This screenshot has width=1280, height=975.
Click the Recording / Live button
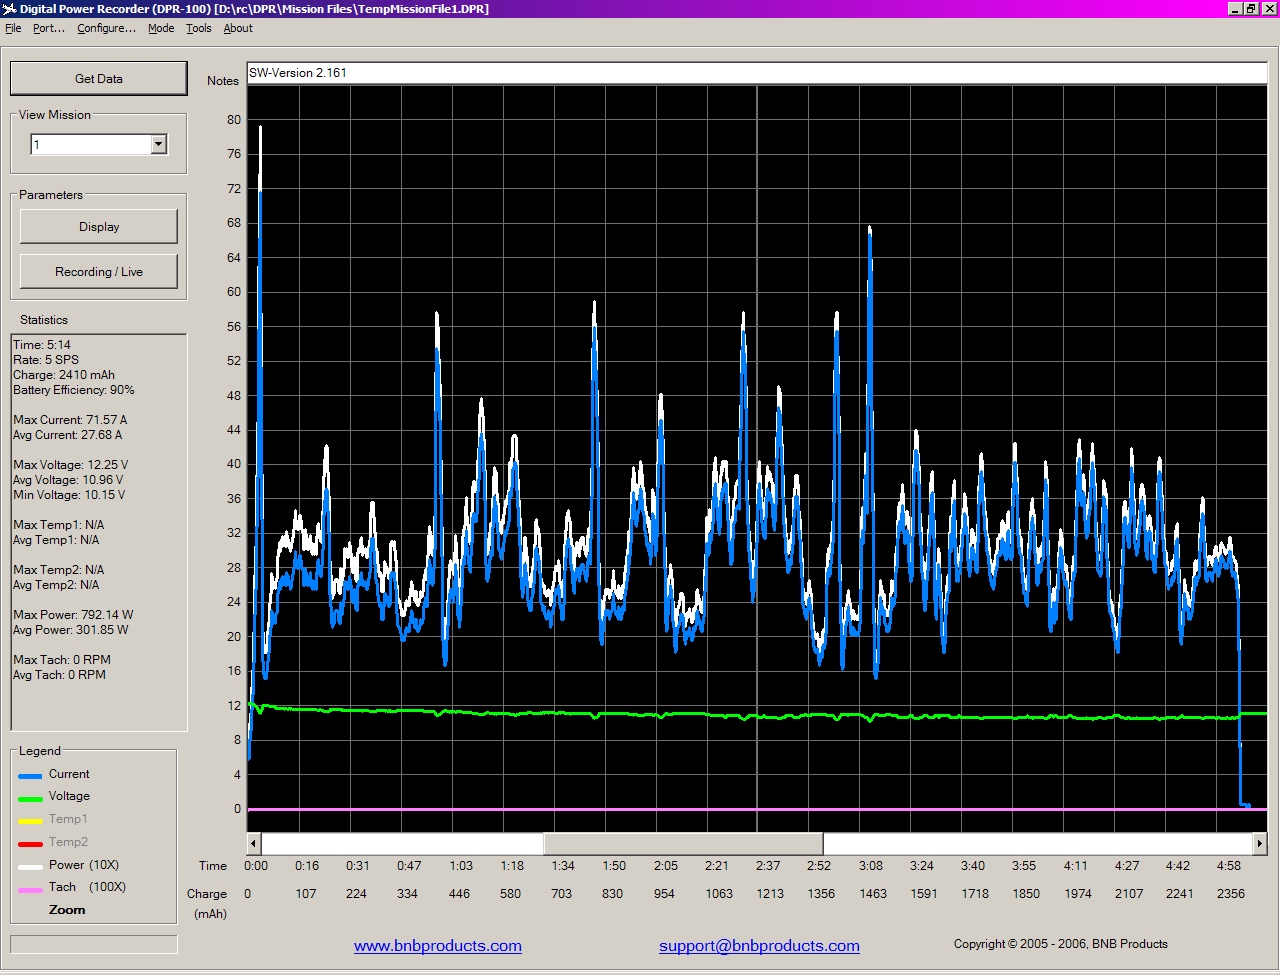coord(97,271)
